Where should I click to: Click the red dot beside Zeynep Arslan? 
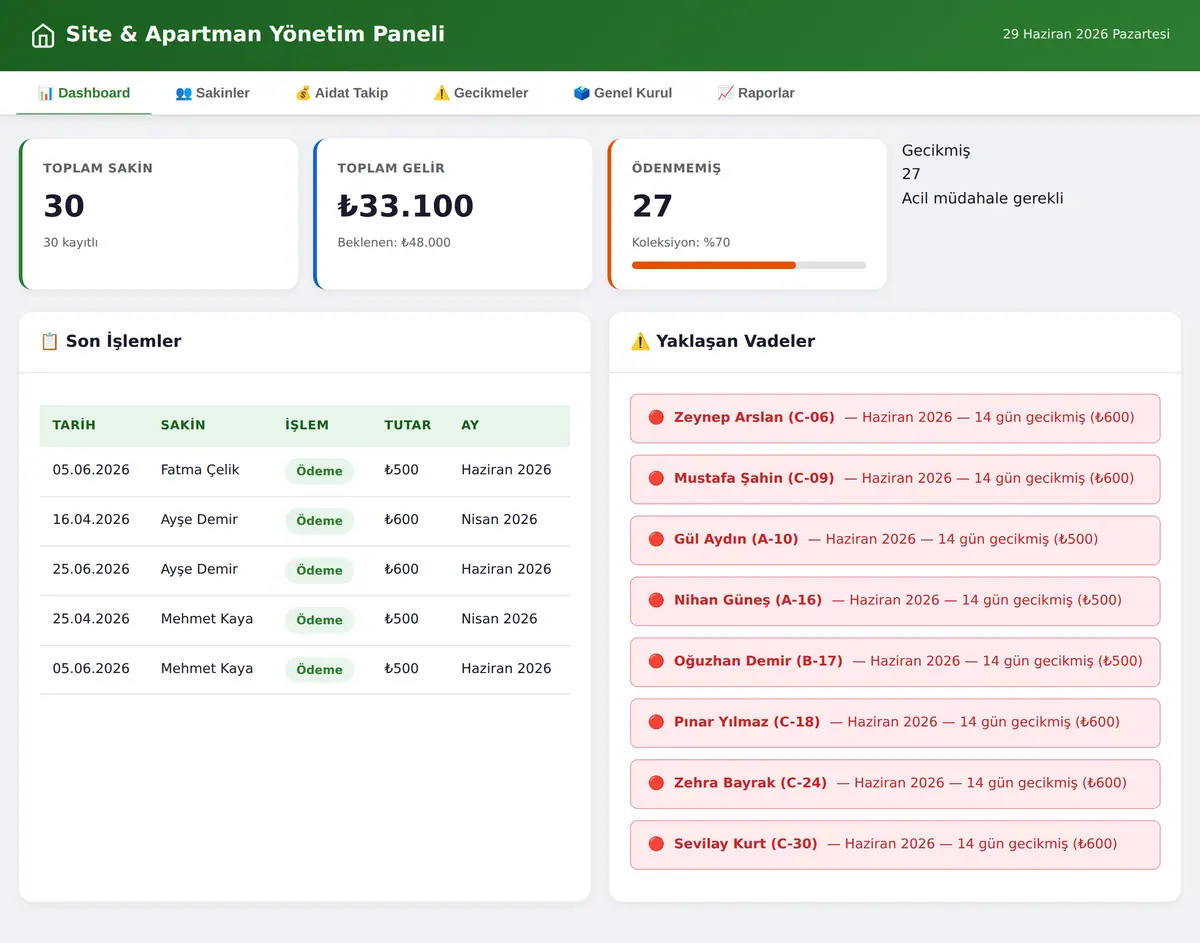(x=656, y=418)
